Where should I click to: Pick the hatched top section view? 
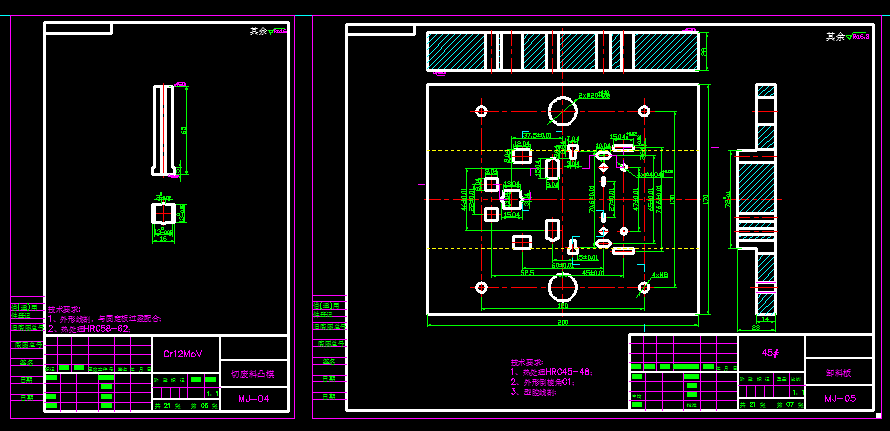click(562, 51)
